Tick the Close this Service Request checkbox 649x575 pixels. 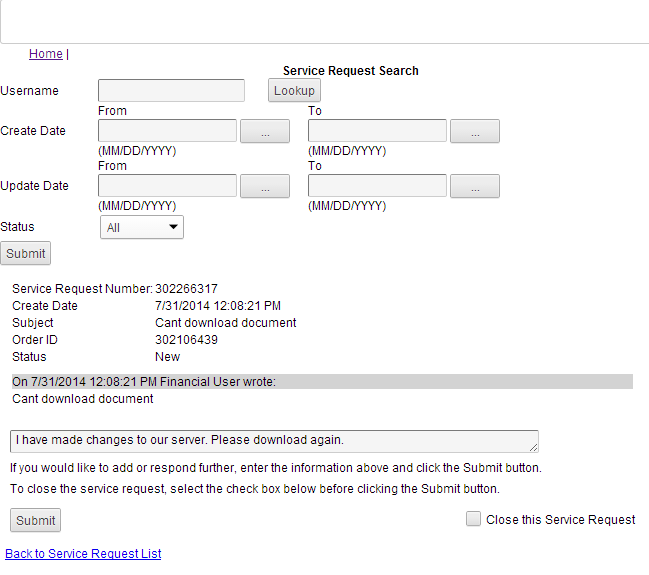(474, 519)
